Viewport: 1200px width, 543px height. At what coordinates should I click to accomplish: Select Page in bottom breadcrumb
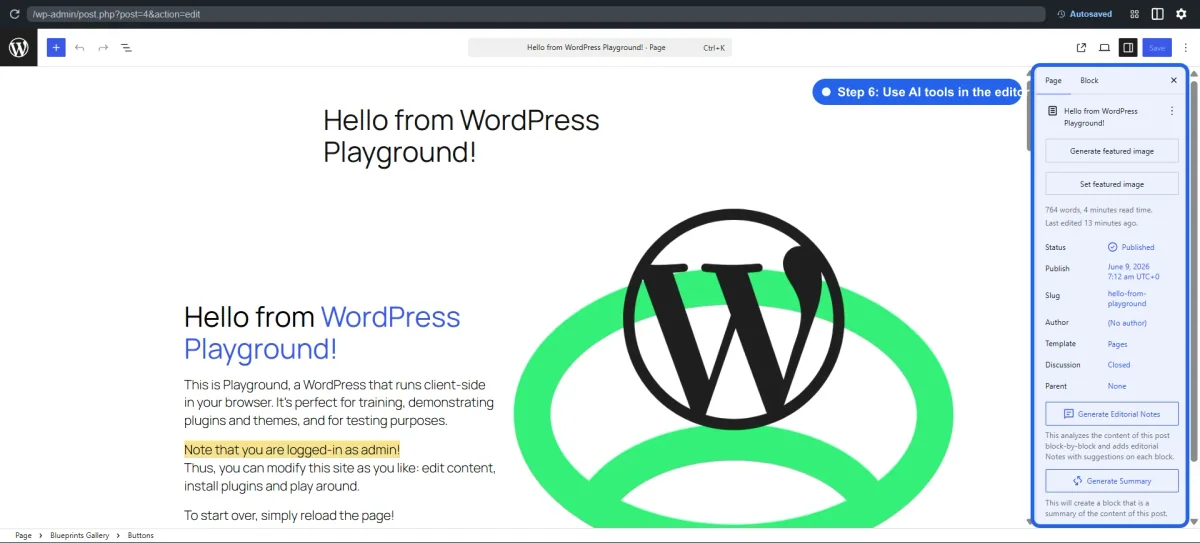pyautogui.click(x=23, y=535)
